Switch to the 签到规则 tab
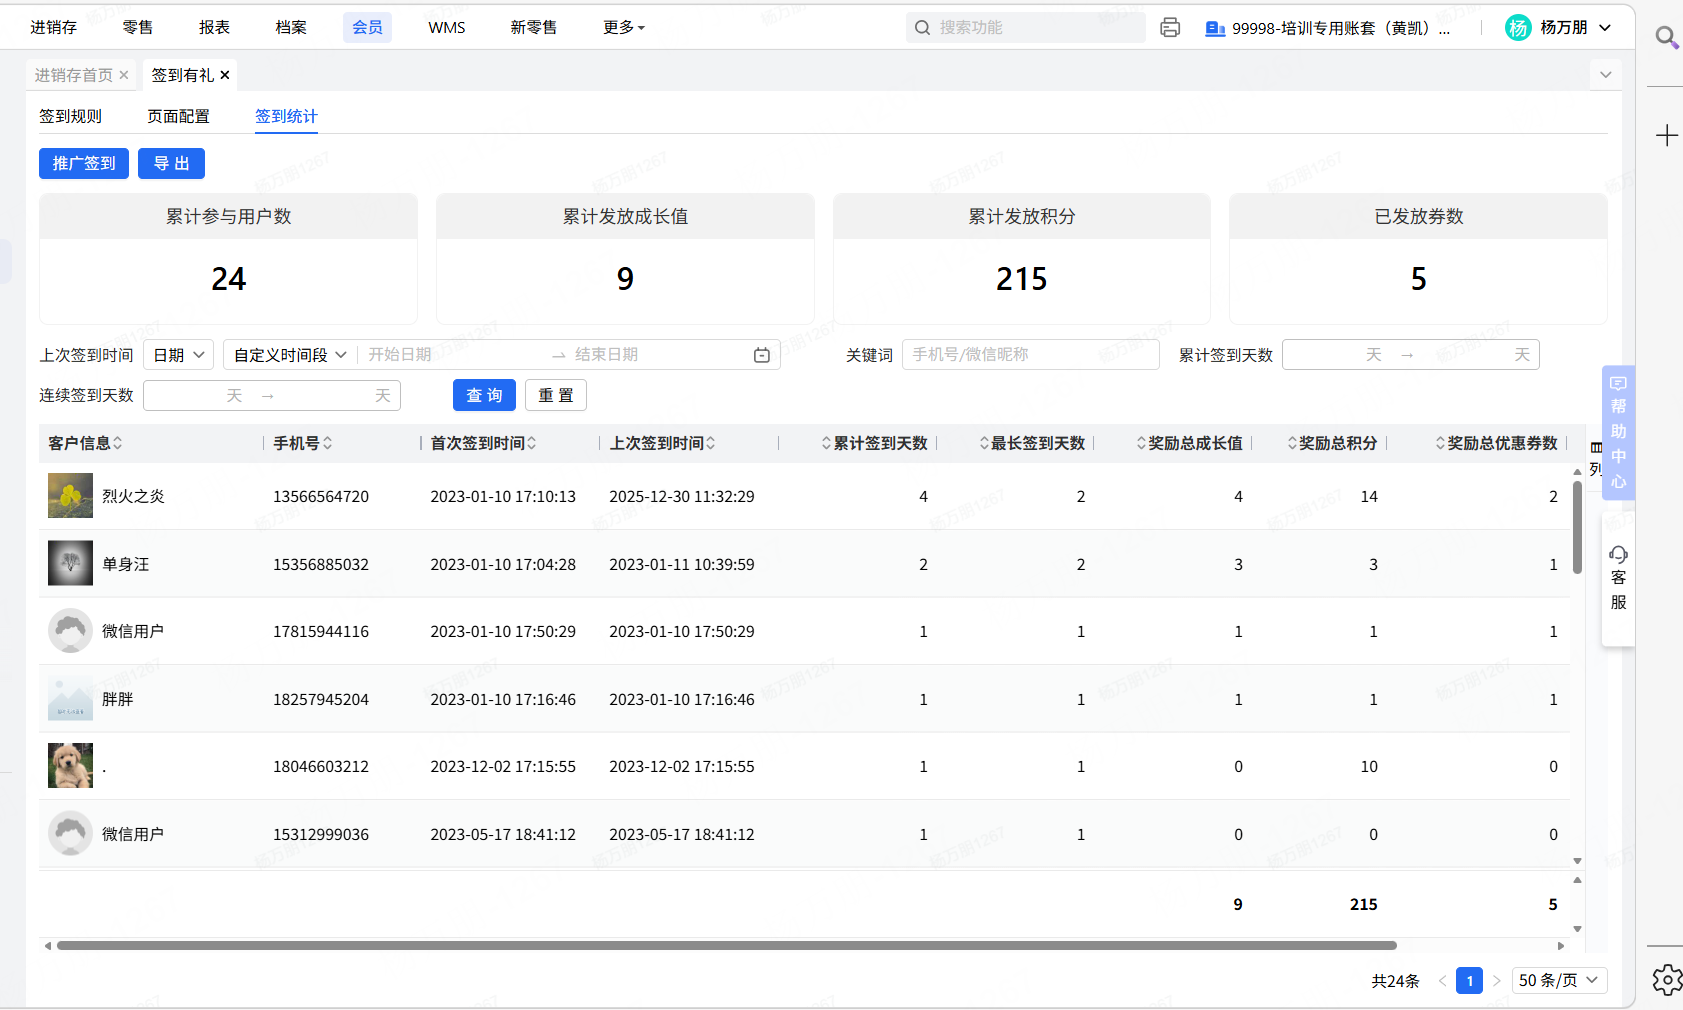Viewport: 1683px width, 1010px height. (70, 117)
